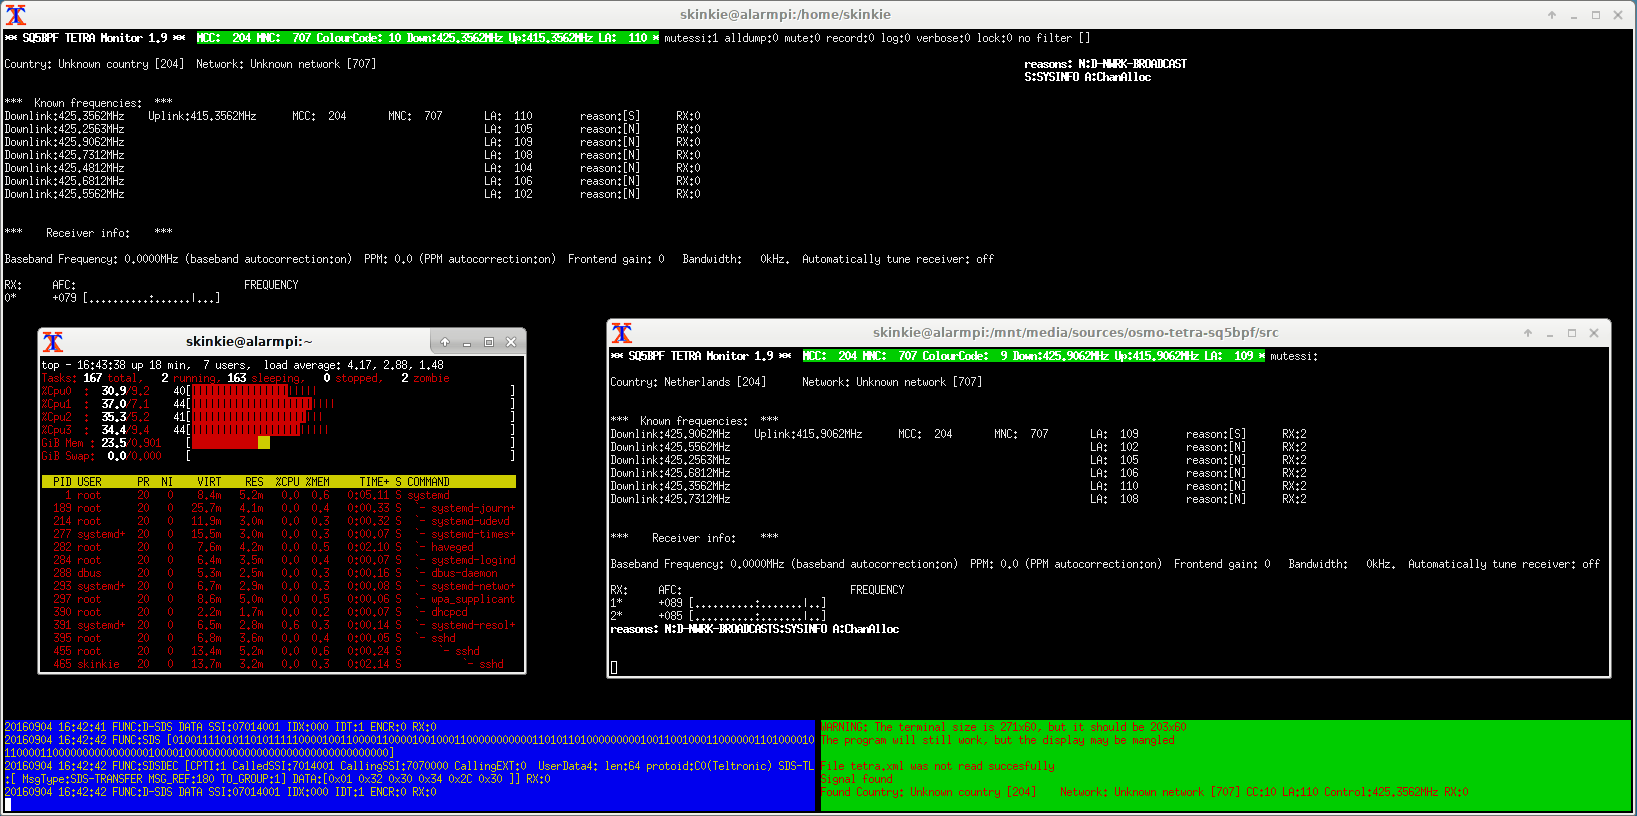
Task: Shade the osmo-tetra-sq5bpf/src window with its up-arrow button
Action: (1528, 333)
